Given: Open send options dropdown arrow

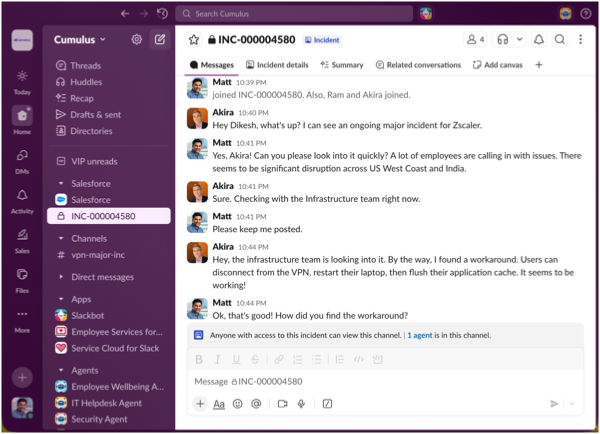Looking at the screenshot, I should click(x=572, y=404).
